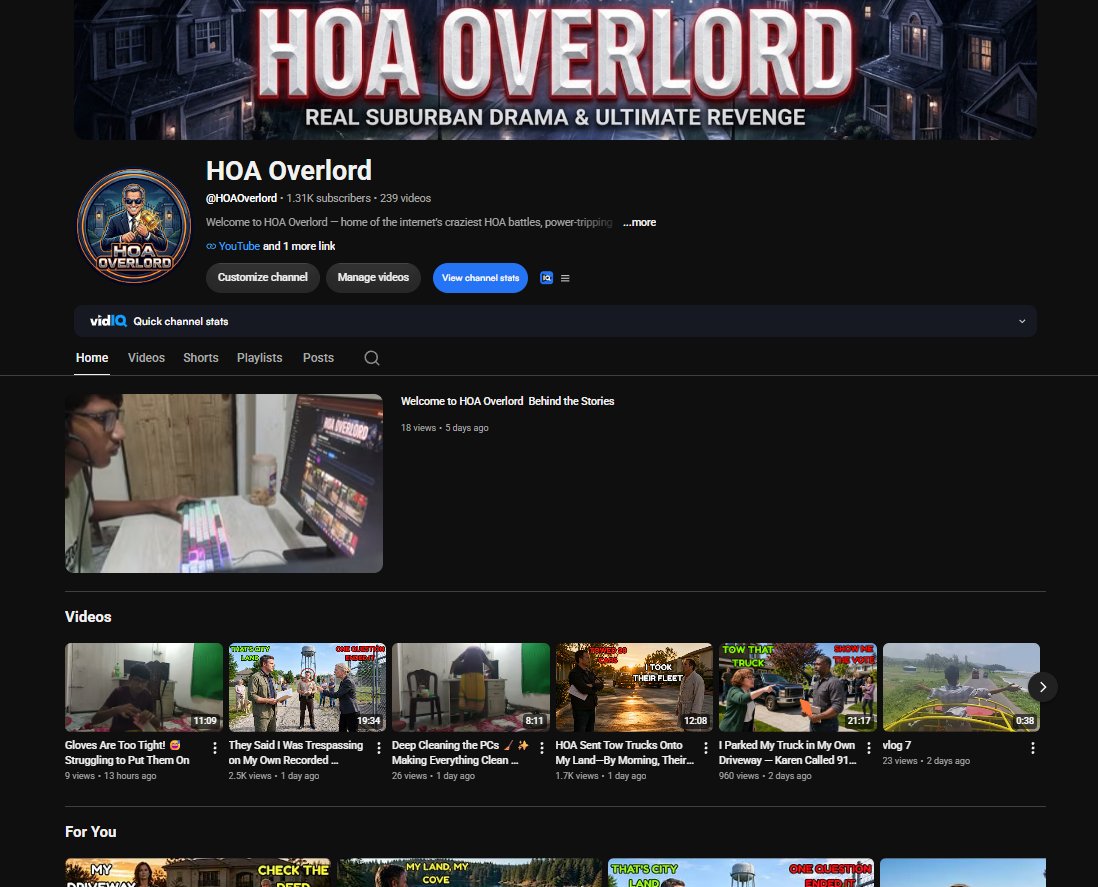
Task: Click '1.7K views • 1 day ago' text
Action: tap(601, 776)
